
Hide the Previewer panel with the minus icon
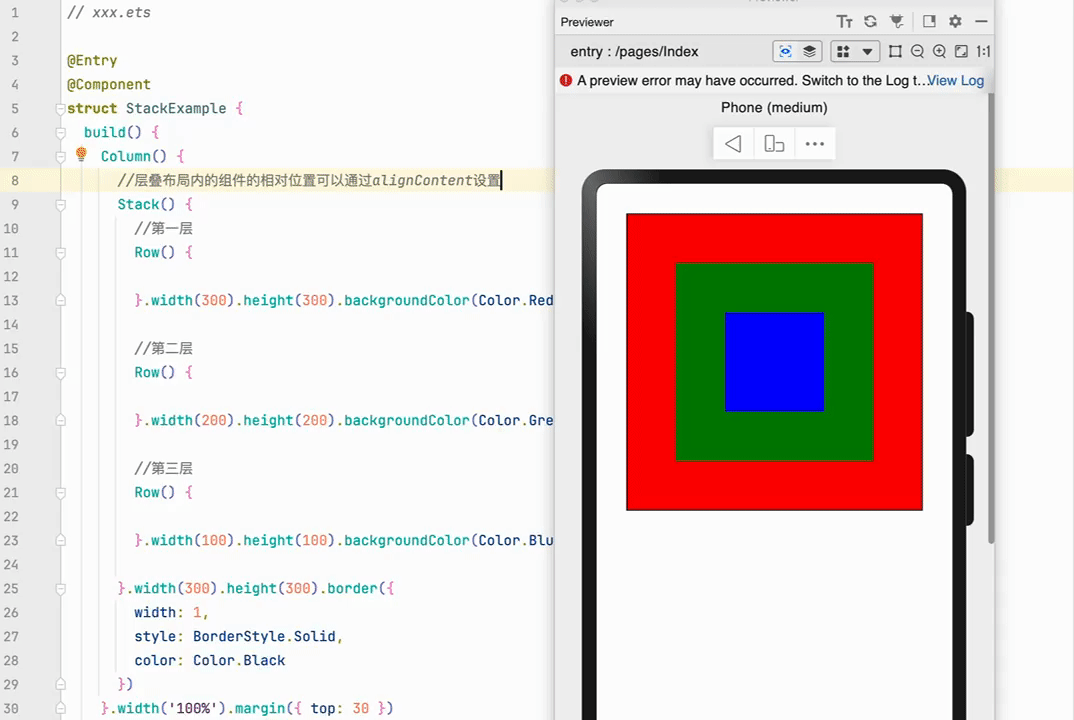click(x=982, y=22)
